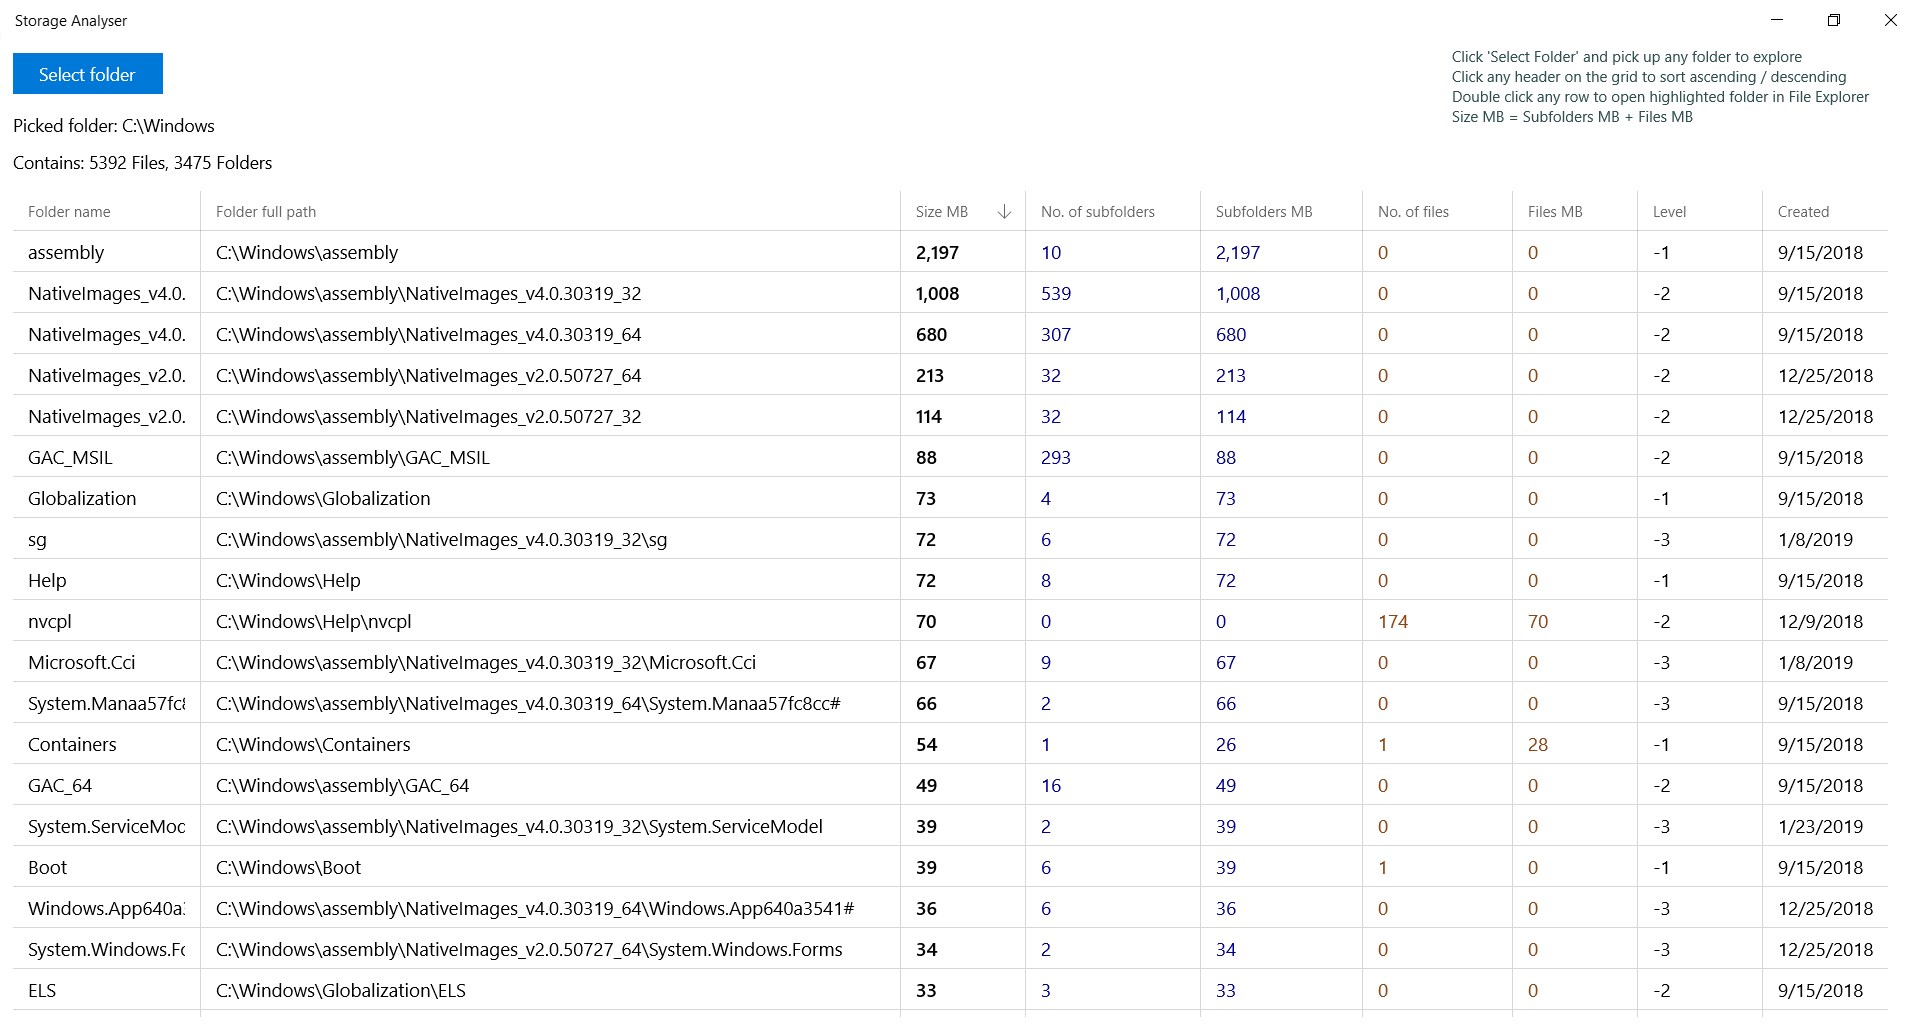The image size is (1920, 1030).
Task: Sort by No. of files header
Action: [x=1412, y=212]
